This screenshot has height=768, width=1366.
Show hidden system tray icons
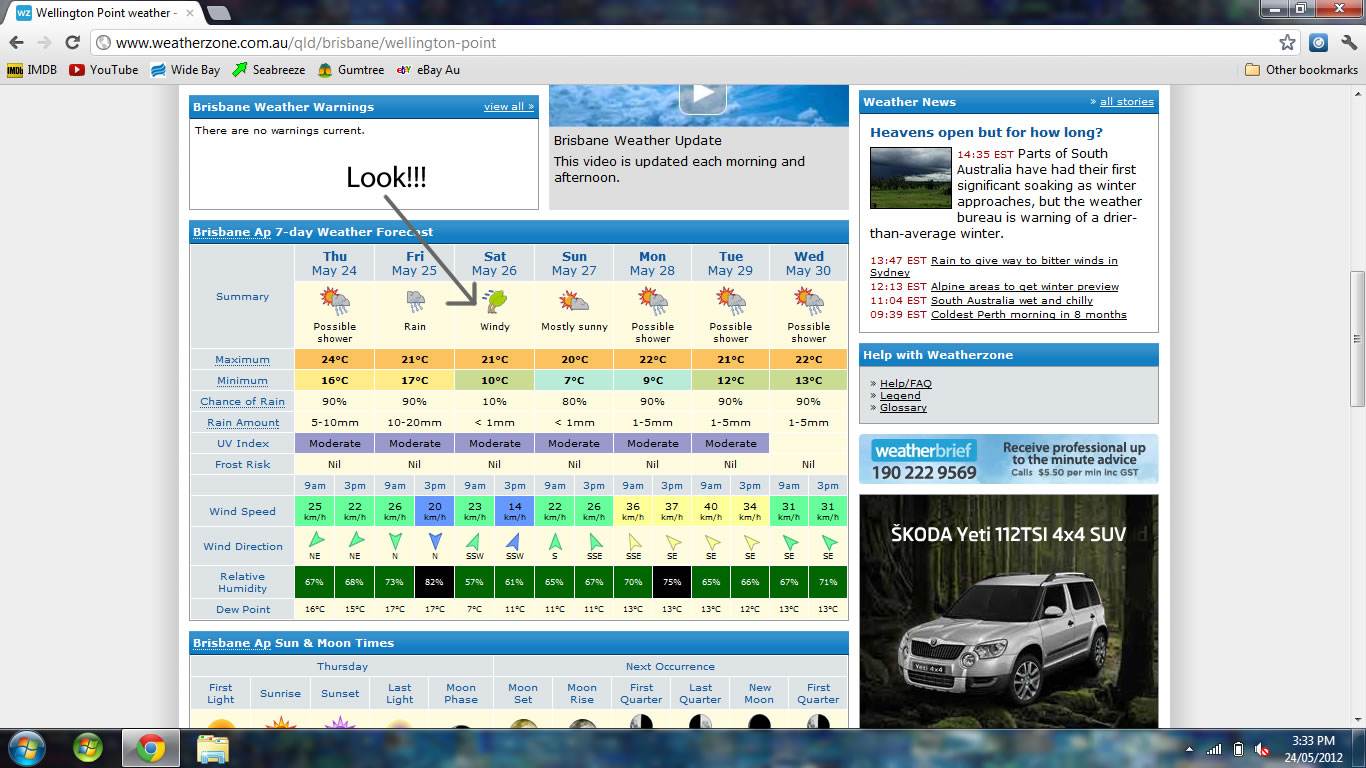click(1189, 749)
